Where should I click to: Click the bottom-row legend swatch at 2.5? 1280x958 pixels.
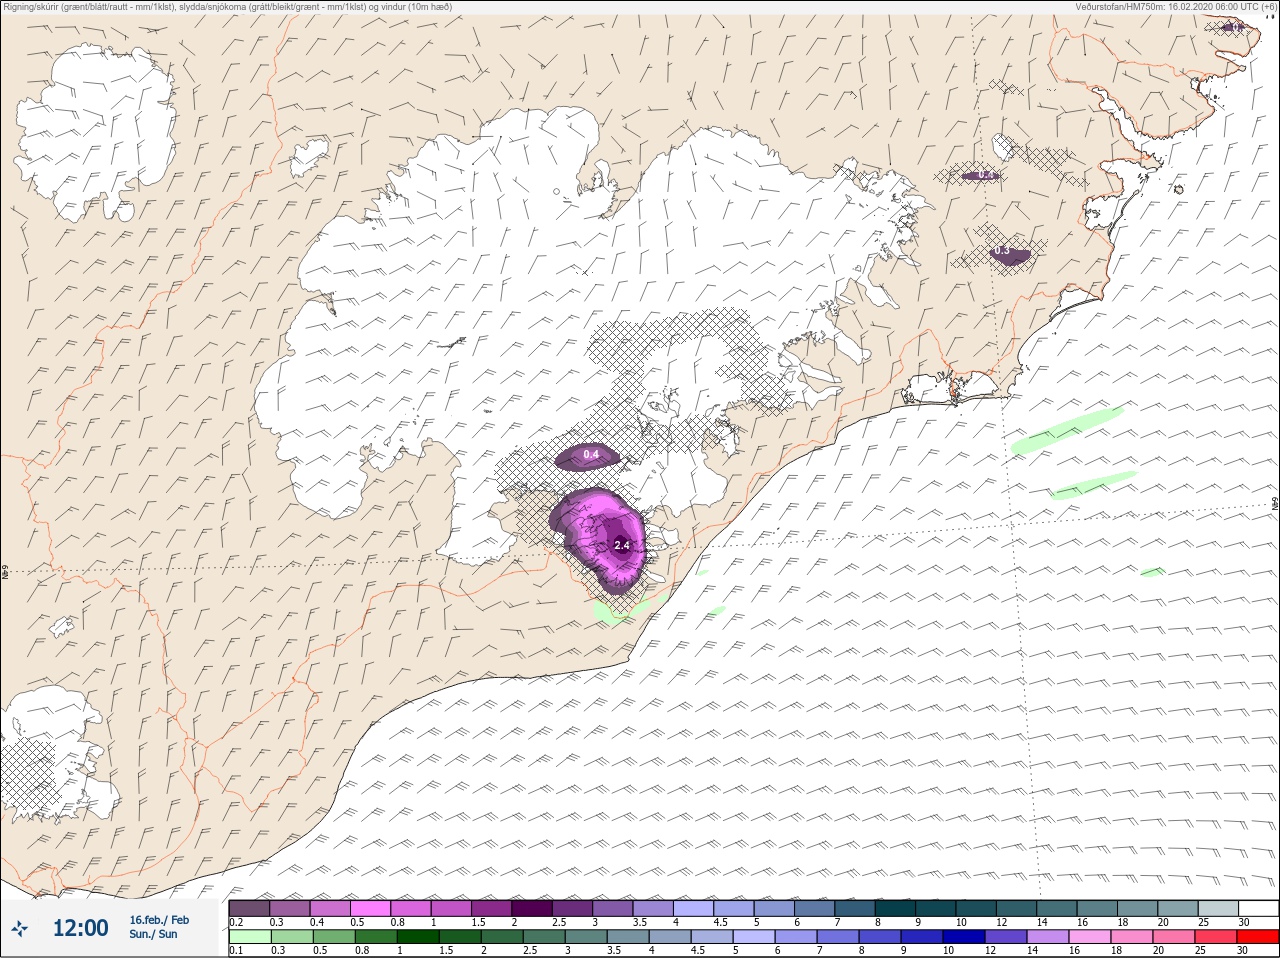click(x=543, y=937)
